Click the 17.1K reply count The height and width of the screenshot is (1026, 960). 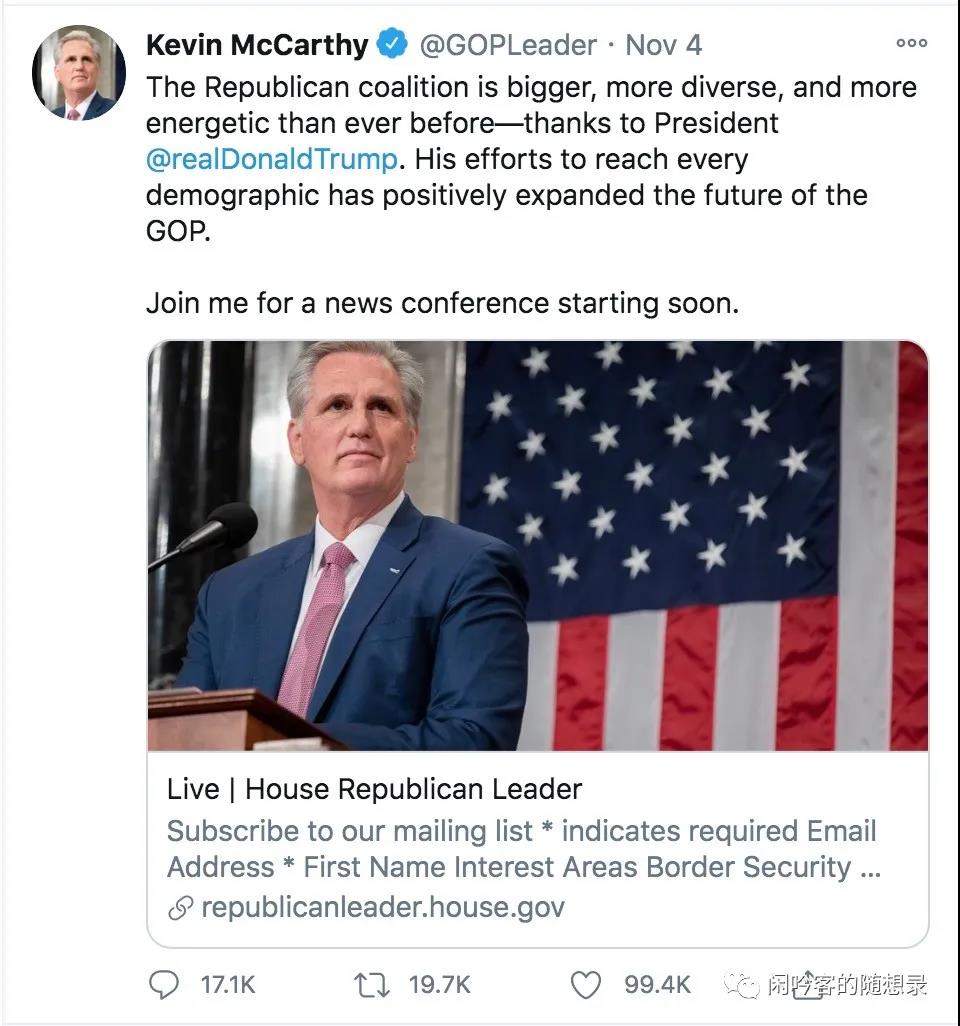[x=228, y=985]
